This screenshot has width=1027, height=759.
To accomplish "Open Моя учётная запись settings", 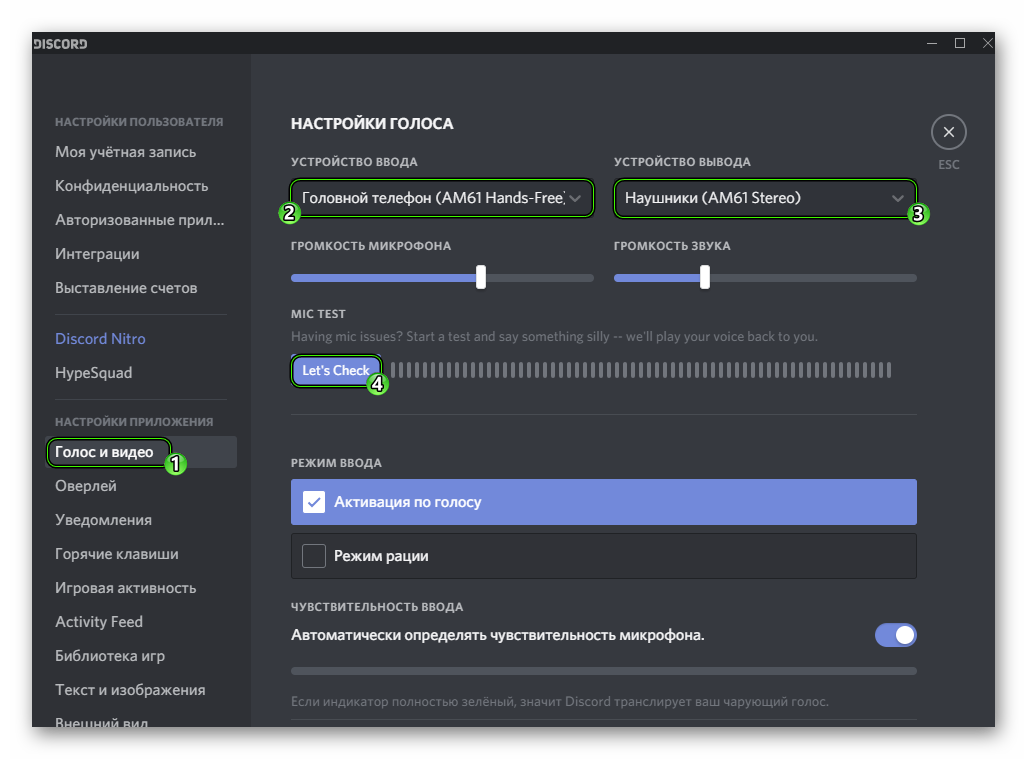I will click(126, 152).
